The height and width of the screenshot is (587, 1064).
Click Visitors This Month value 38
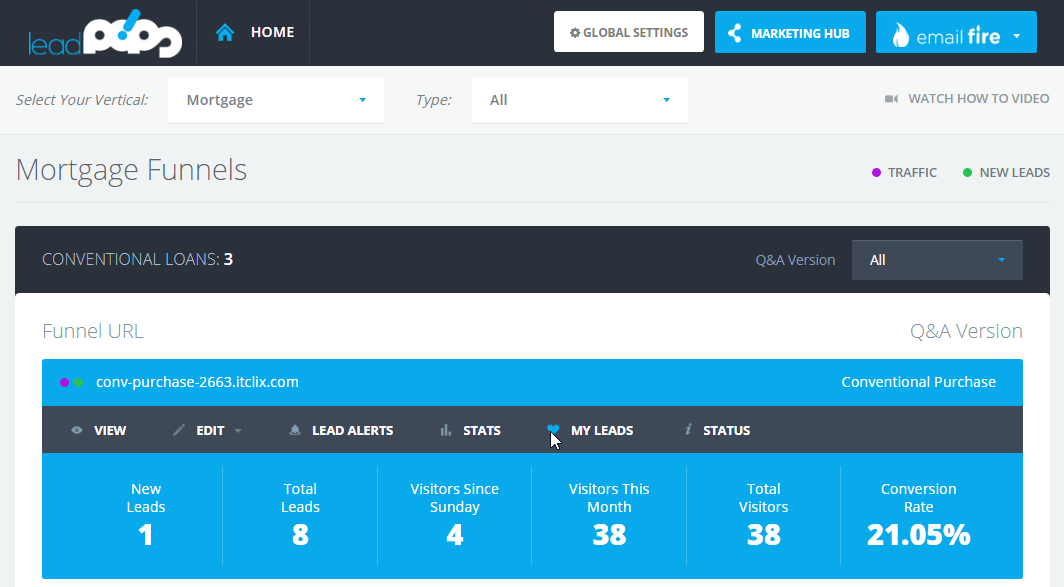pos(609,535)
